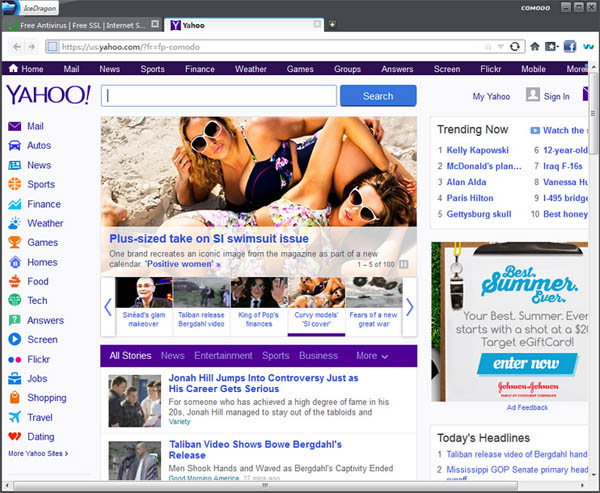
Task: Show previous carousel stories with left chevron
Action: coord(108,307)
